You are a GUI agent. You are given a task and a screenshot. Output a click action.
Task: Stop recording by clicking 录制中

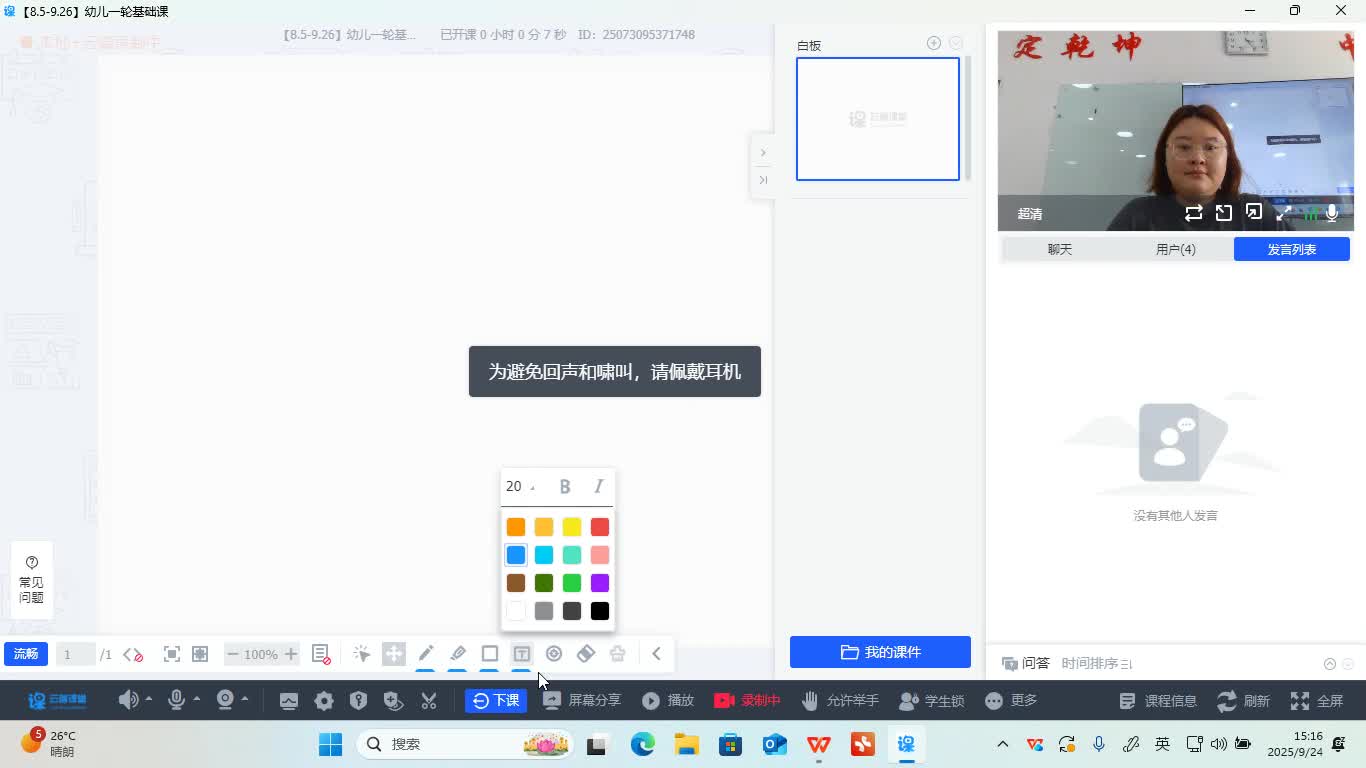pyautogui.click(x=747, y=700)
